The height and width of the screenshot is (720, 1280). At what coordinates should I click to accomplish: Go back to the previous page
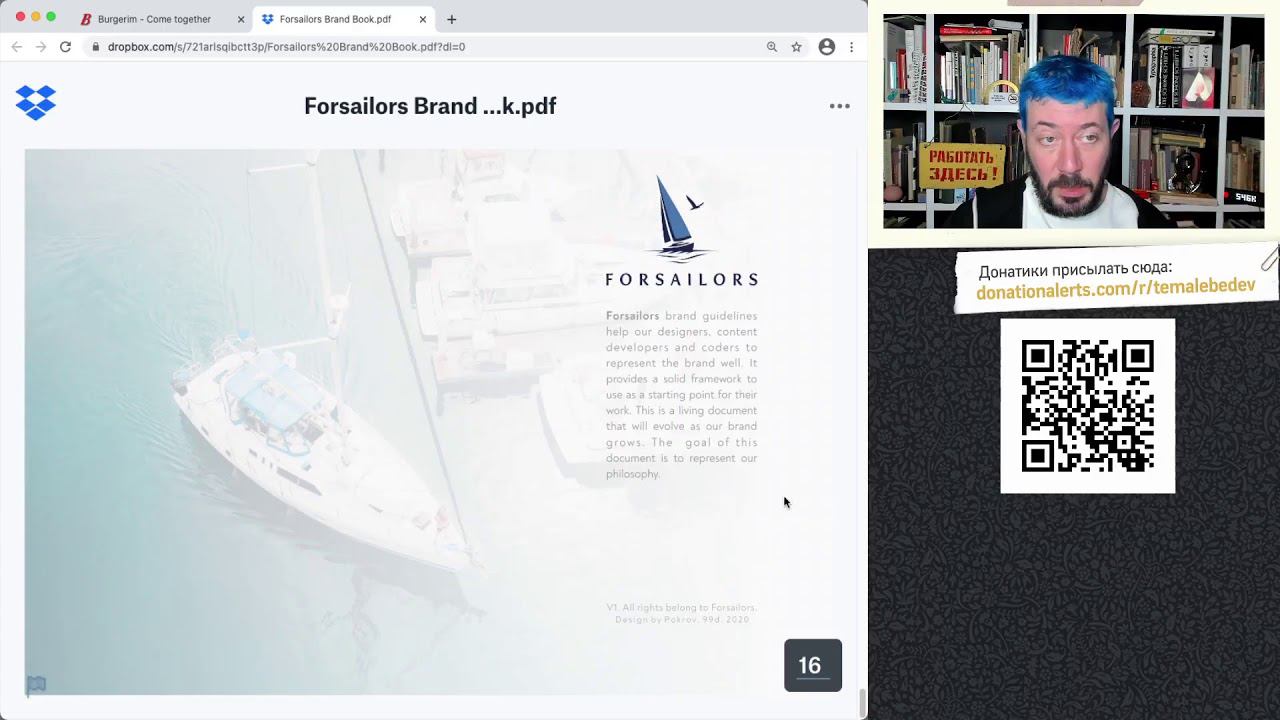(16, 47)
